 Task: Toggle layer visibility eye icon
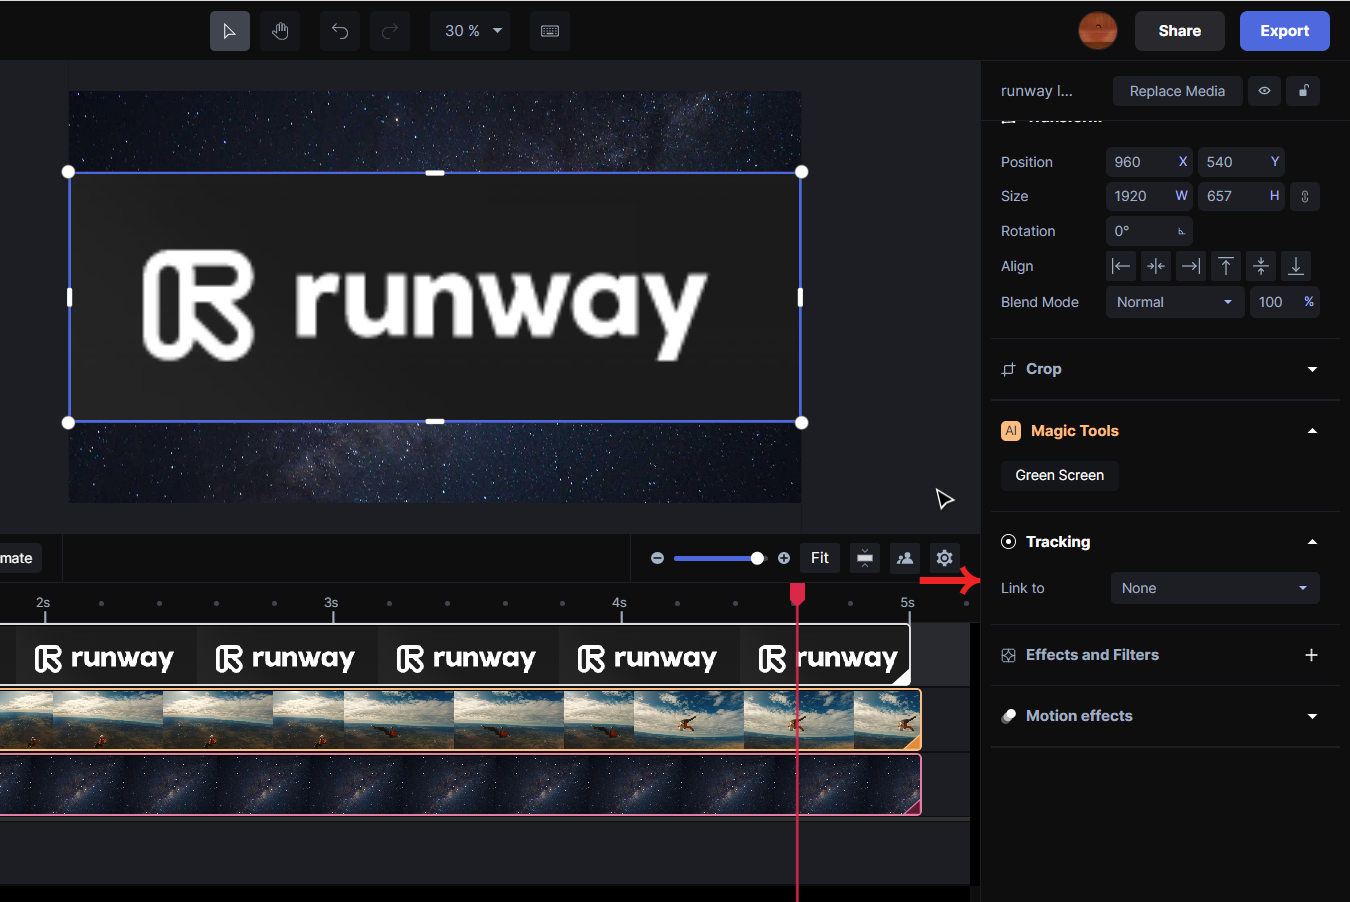pos(1264,91)
